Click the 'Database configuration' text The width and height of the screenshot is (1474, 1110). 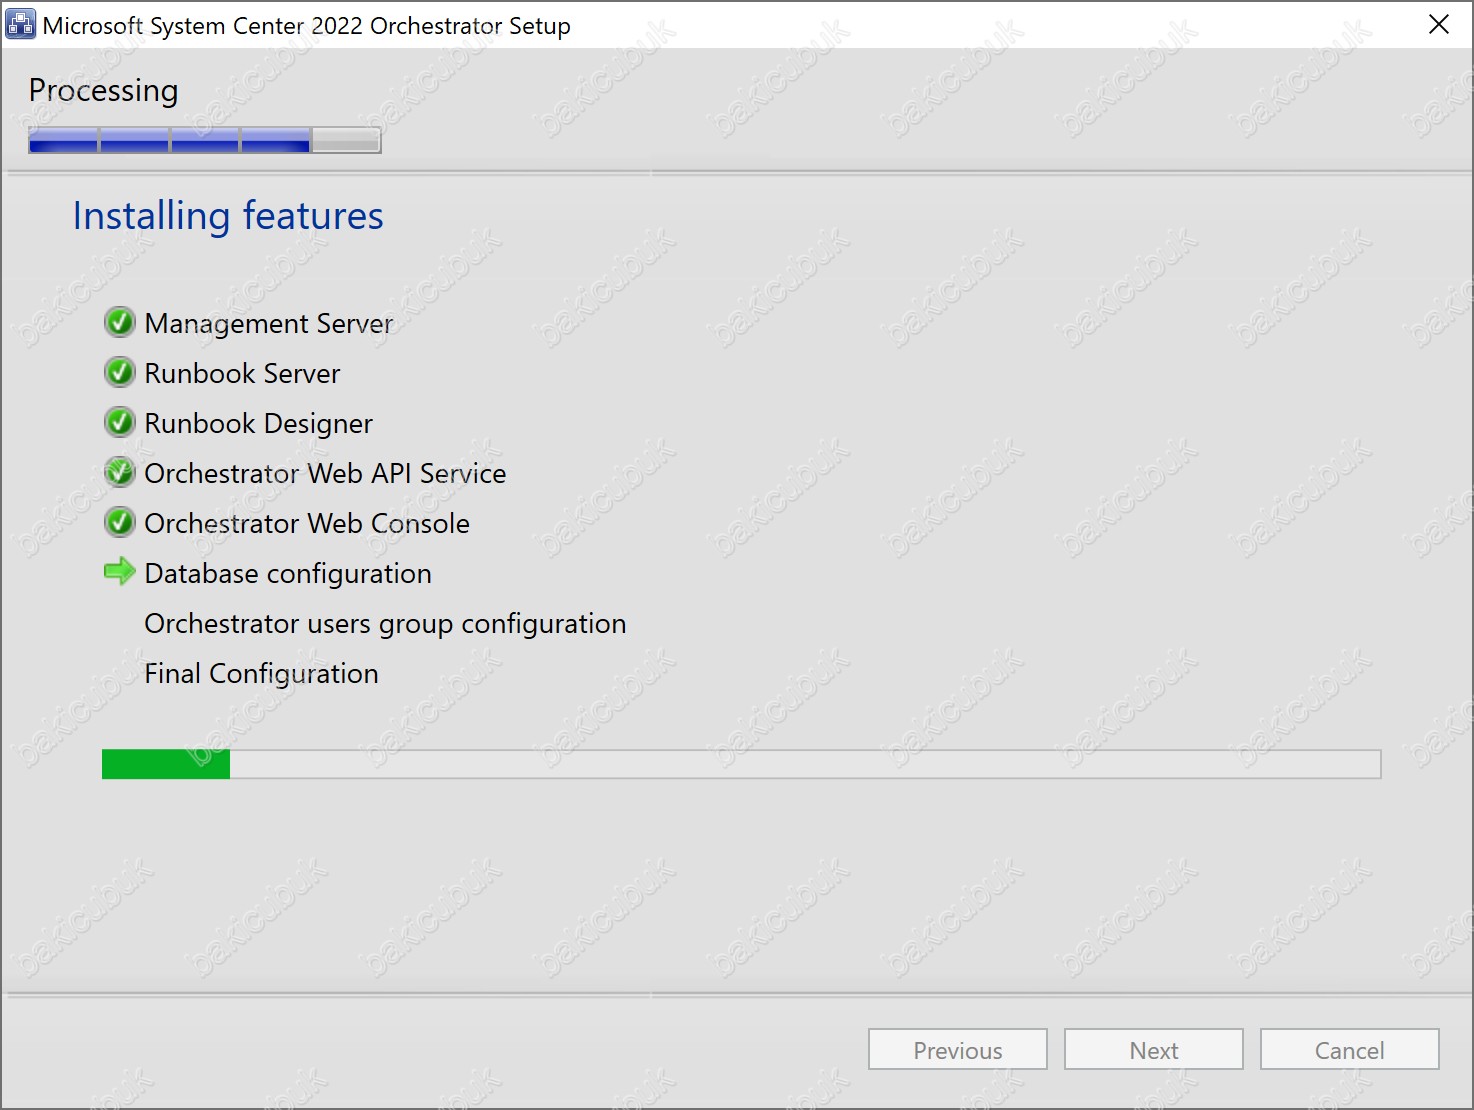[x=288, y=574]
